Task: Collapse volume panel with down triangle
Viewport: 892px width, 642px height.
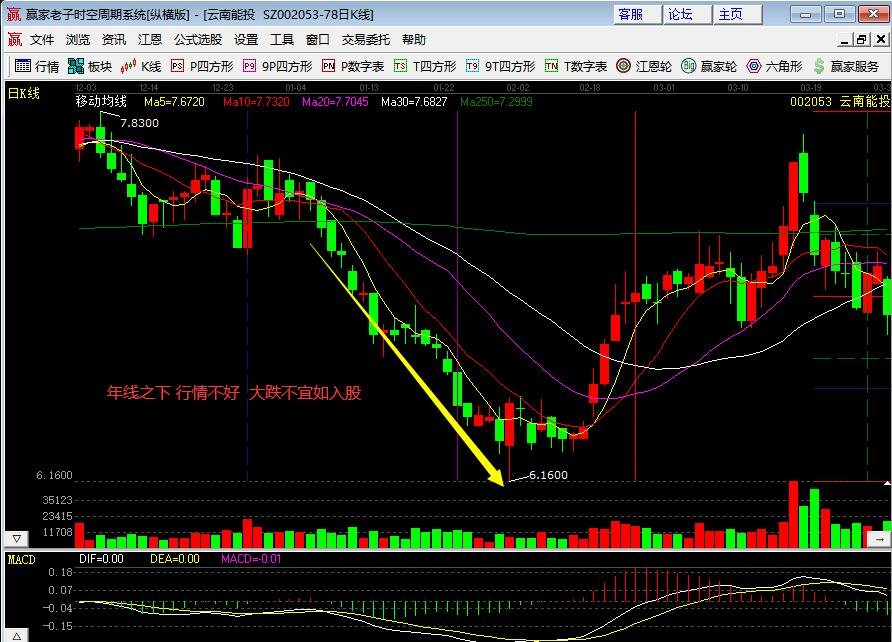Action: (x=16, y=539)
